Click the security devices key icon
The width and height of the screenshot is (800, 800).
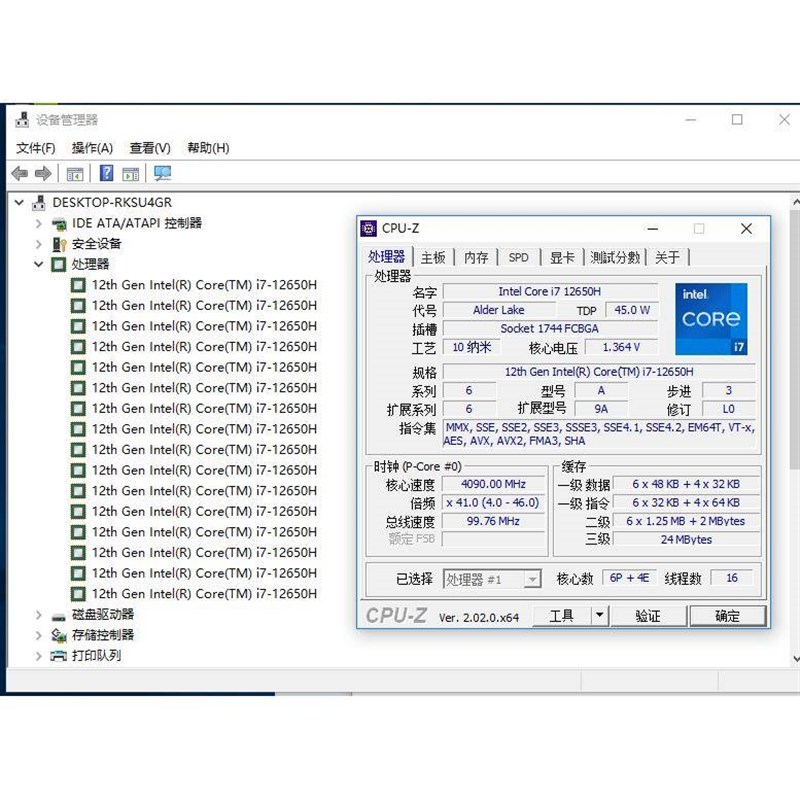pyautogui.click(x=59, y=244)
